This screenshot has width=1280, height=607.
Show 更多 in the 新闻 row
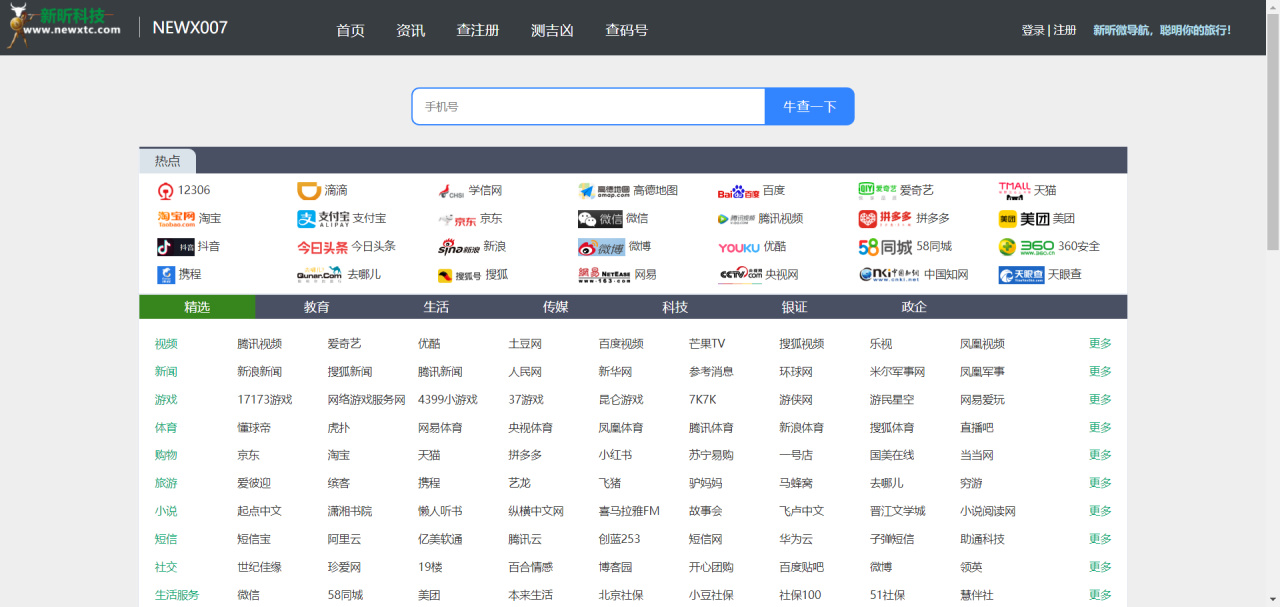click(1100, 371)
